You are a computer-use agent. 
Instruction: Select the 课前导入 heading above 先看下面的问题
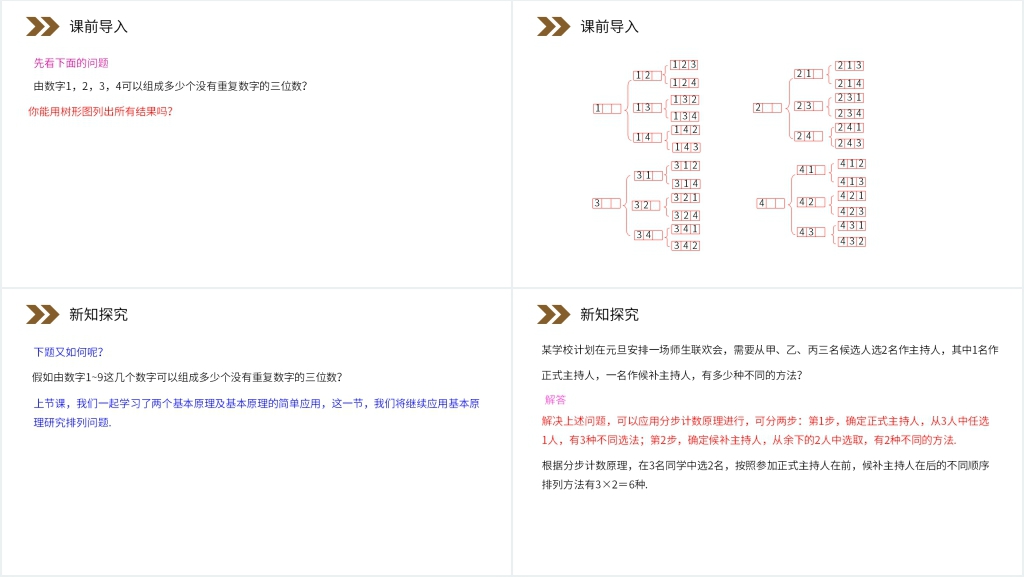tap(99, 27)
